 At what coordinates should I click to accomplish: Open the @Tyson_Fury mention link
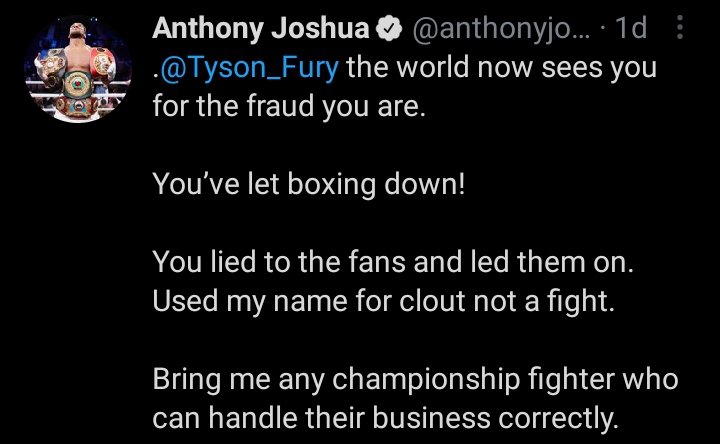pyautogui.click(x=248, y=68)
